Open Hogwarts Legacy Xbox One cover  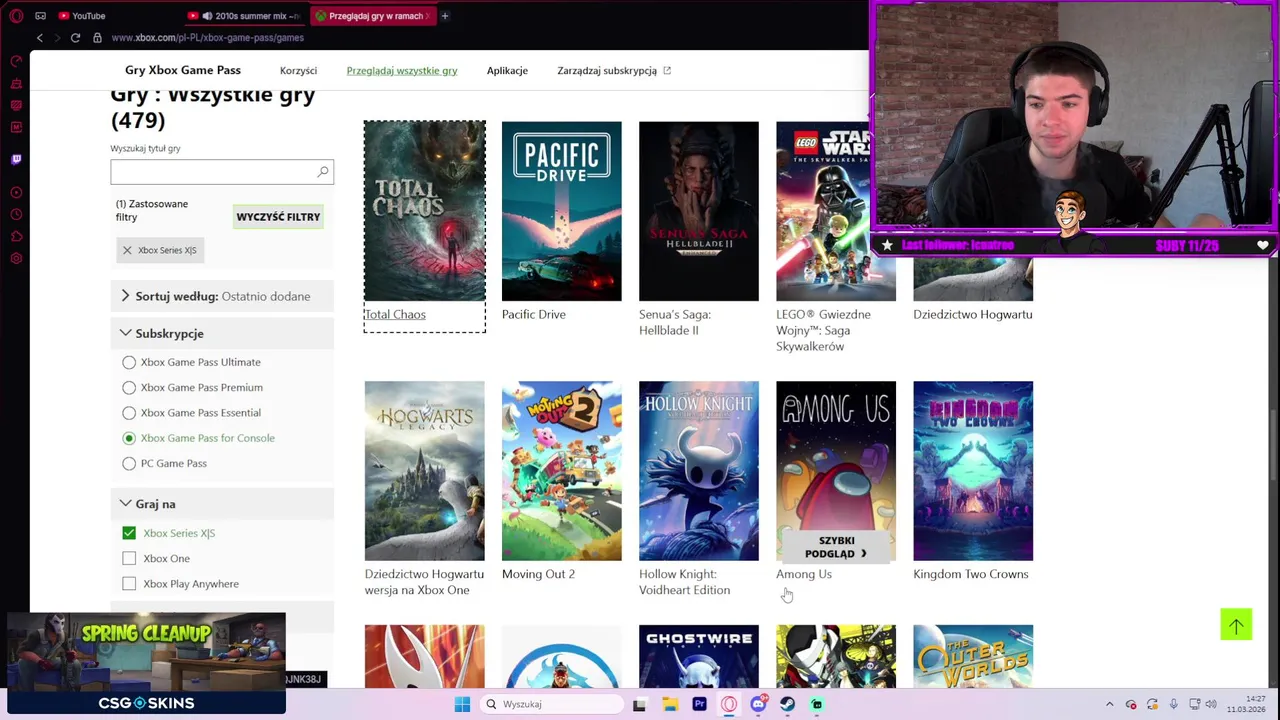click(x=425, y=471)
